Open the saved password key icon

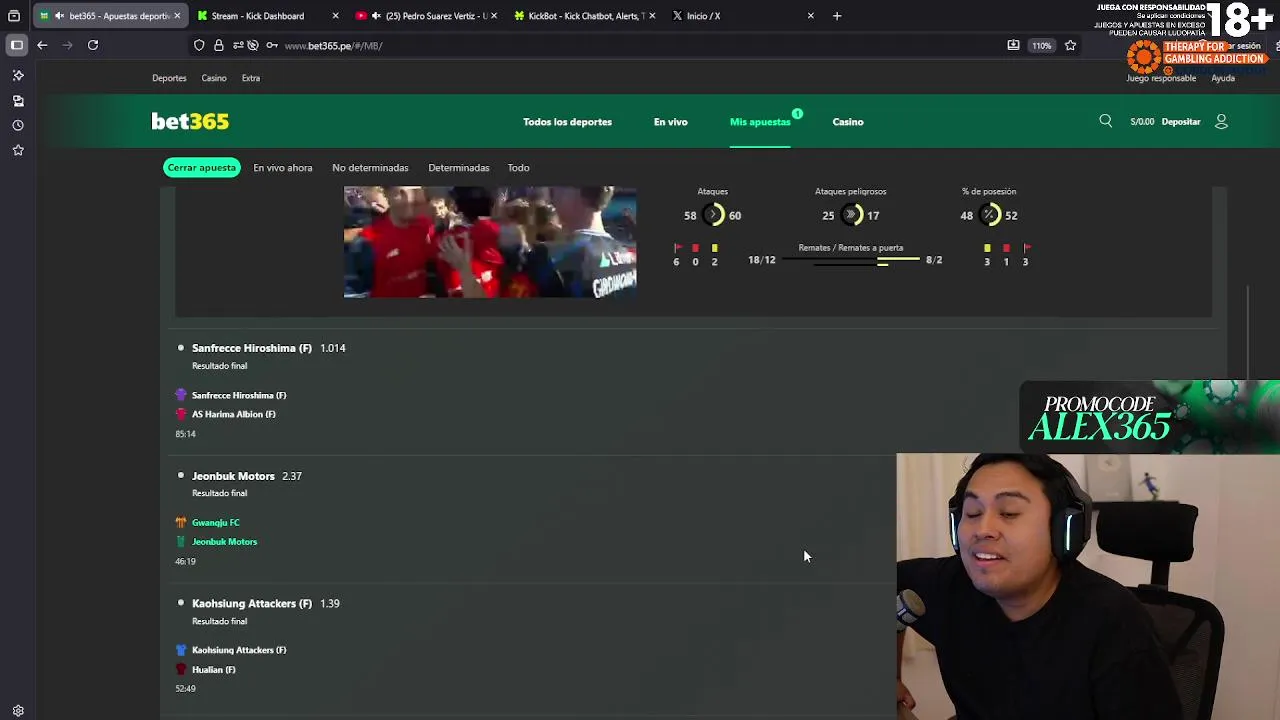(x=271, y=45)
